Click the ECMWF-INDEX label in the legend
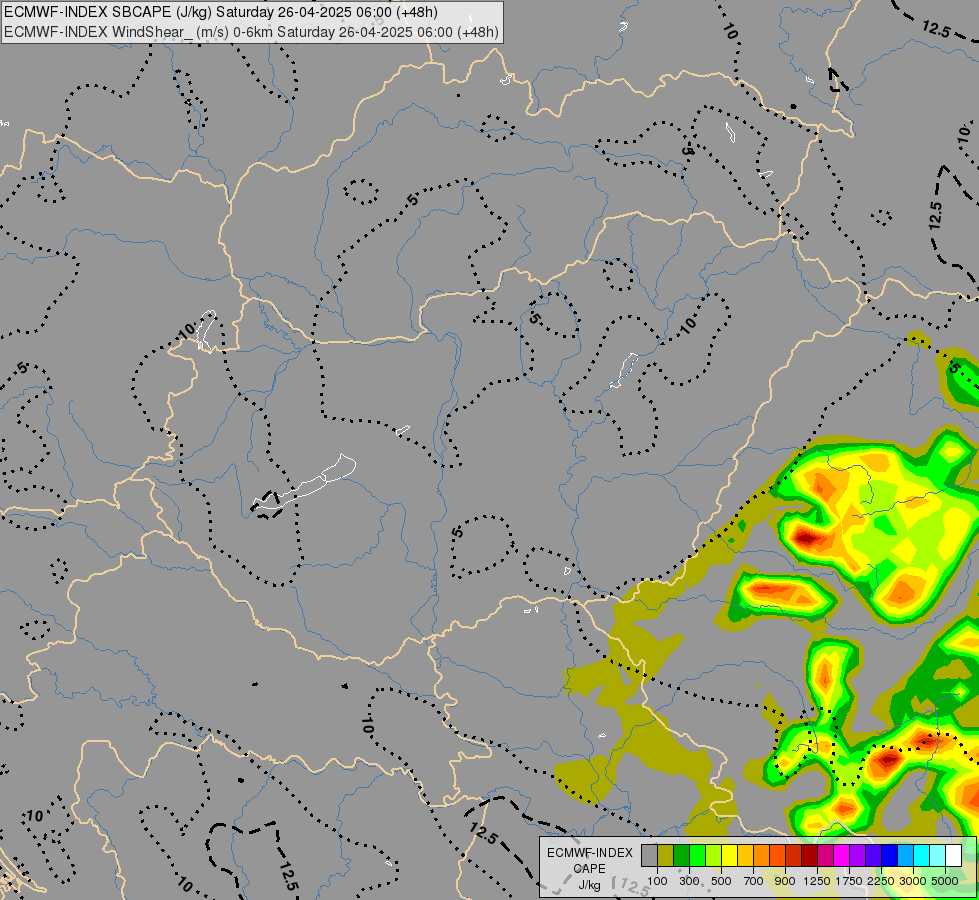 (x=589, y=853)
